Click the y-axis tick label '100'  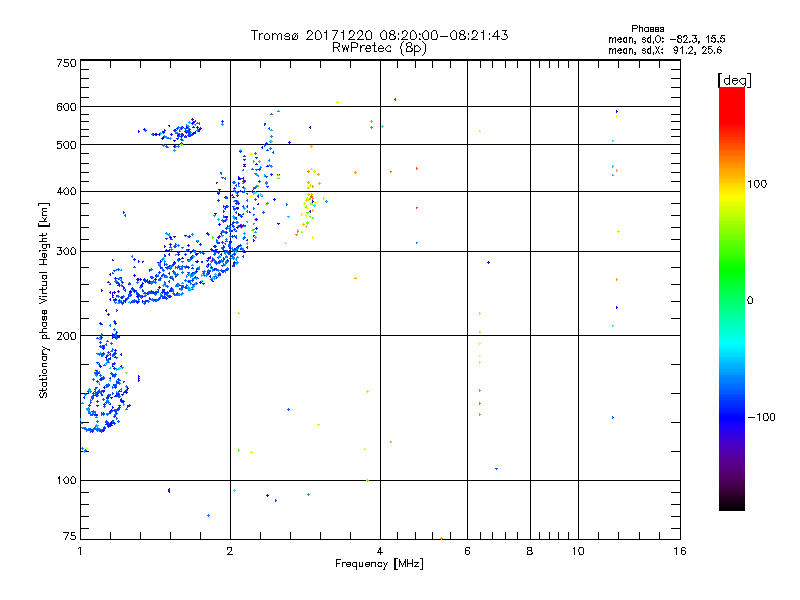[66, 480]
